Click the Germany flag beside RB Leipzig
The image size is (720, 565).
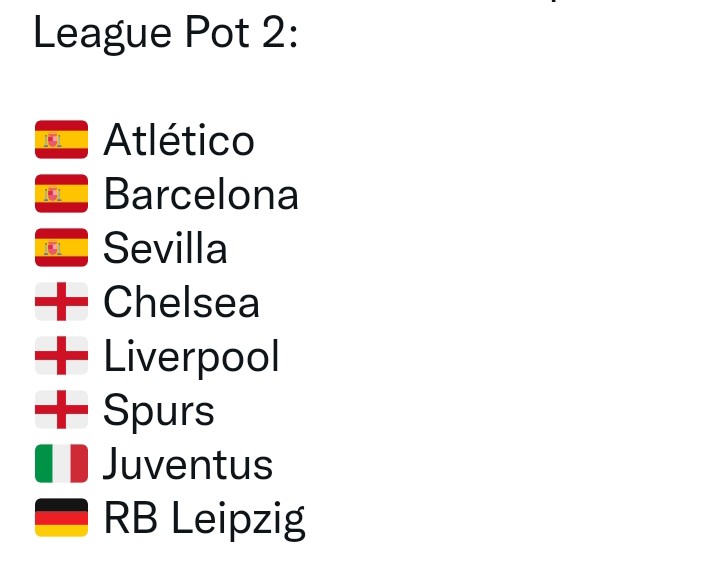click(x=62, y=517)
